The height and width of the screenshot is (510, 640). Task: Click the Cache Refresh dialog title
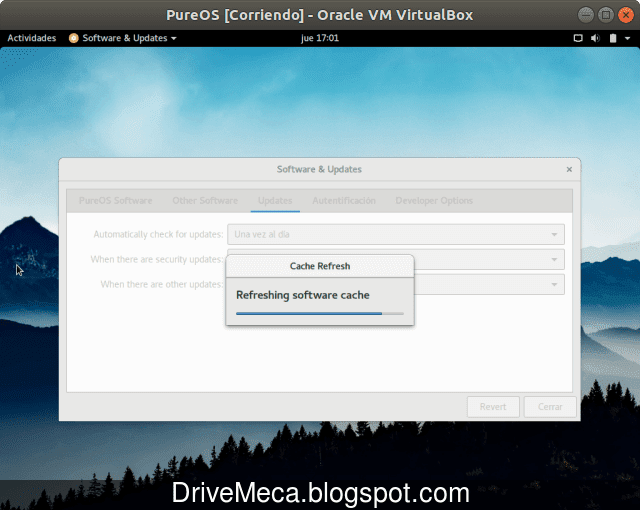(x=320, y=266)
